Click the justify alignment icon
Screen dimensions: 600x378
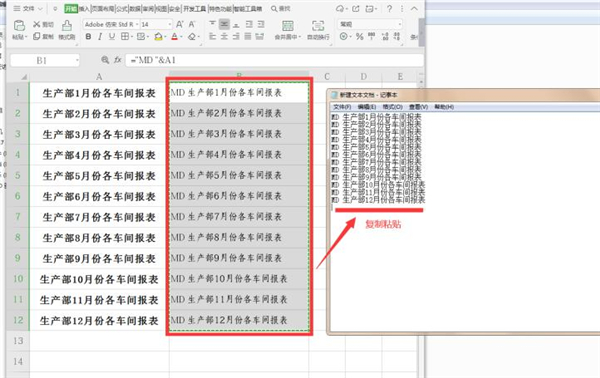(x=248, y=36)
